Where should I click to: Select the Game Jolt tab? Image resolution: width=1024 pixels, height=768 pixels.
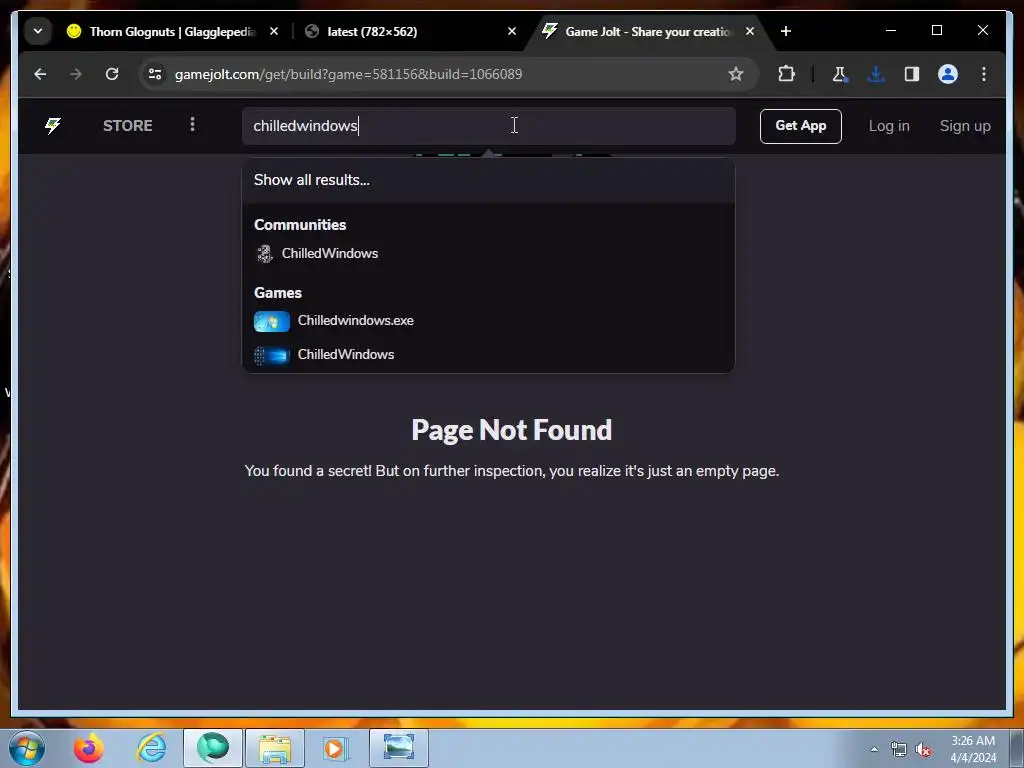(648, 31)
